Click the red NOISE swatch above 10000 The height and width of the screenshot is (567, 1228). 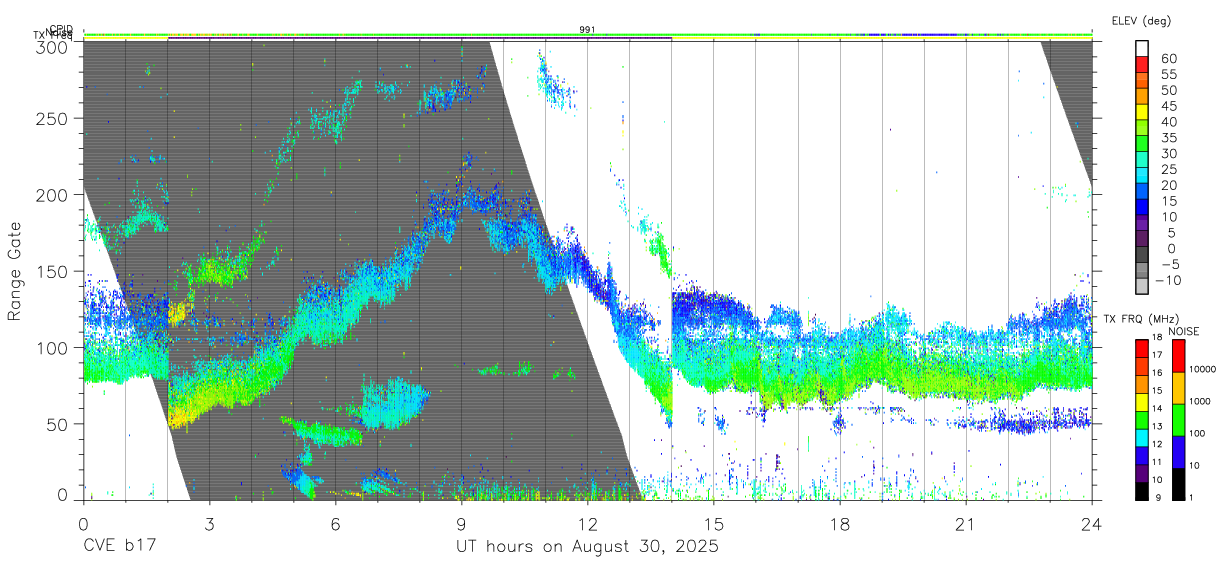(x=1178, y=355)
